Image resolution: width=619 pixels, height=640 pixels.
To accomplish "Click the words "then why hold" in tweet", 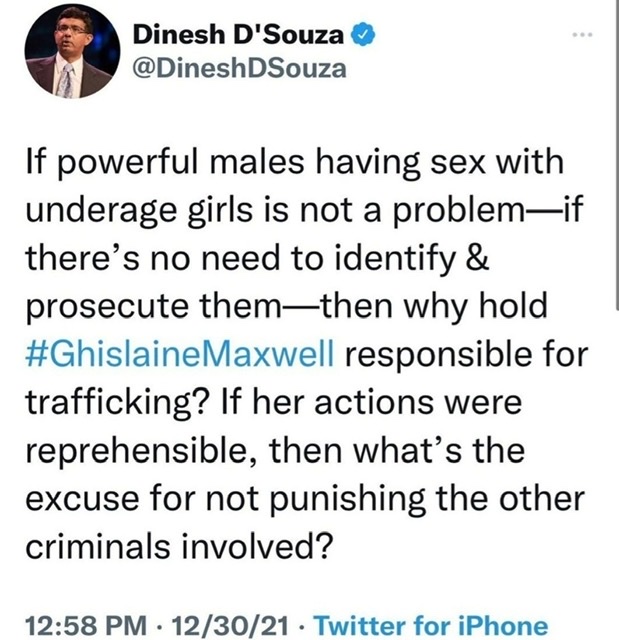I will click(x=434, y=306).
